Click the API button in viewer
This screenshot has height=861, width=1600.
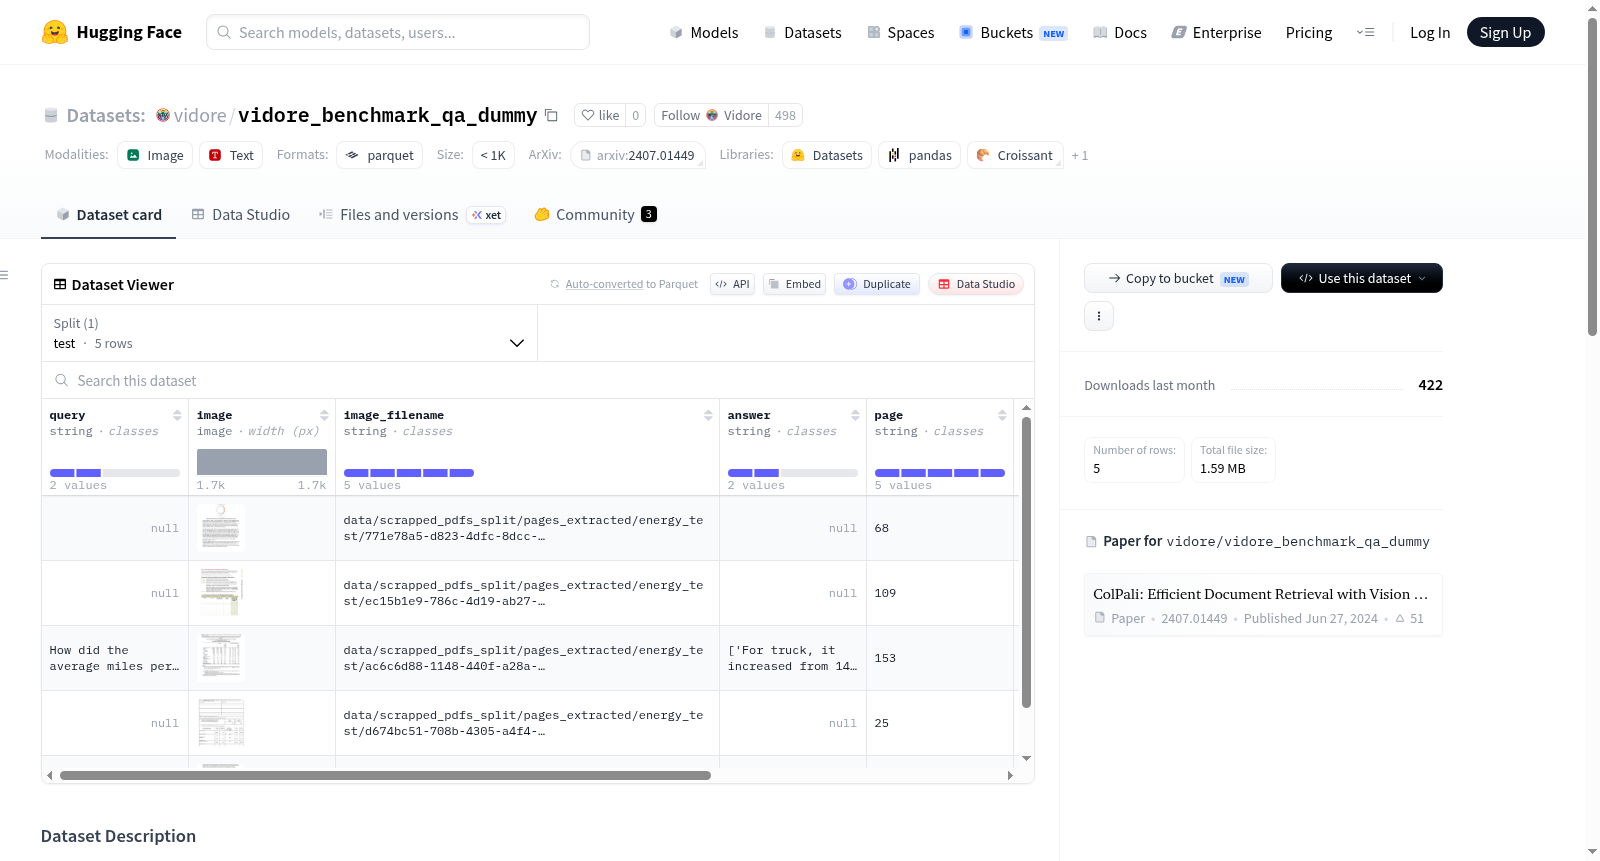(x=732, y=284)
